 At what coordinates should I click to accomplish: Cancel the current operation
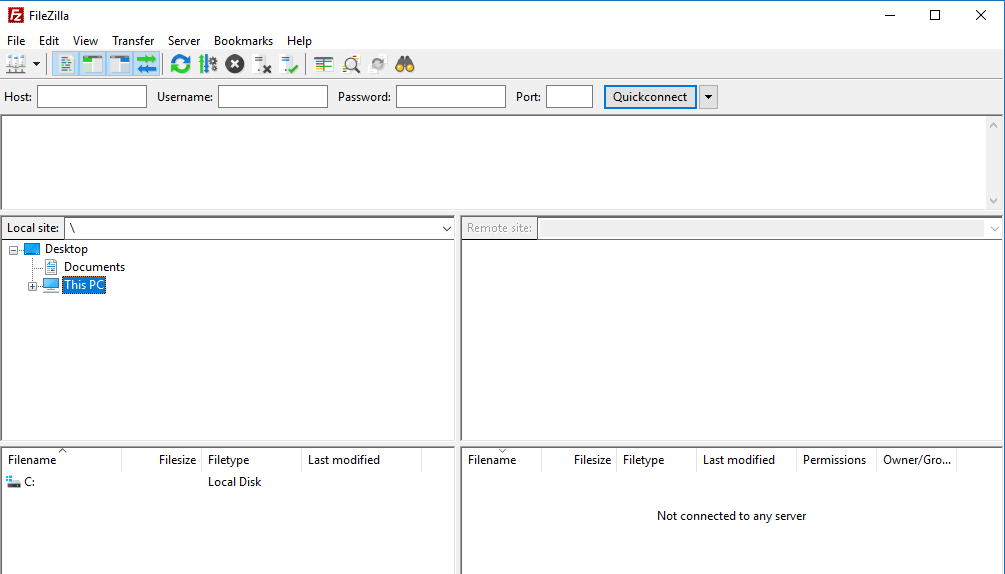pyautogui.click(x=235, y=64)
